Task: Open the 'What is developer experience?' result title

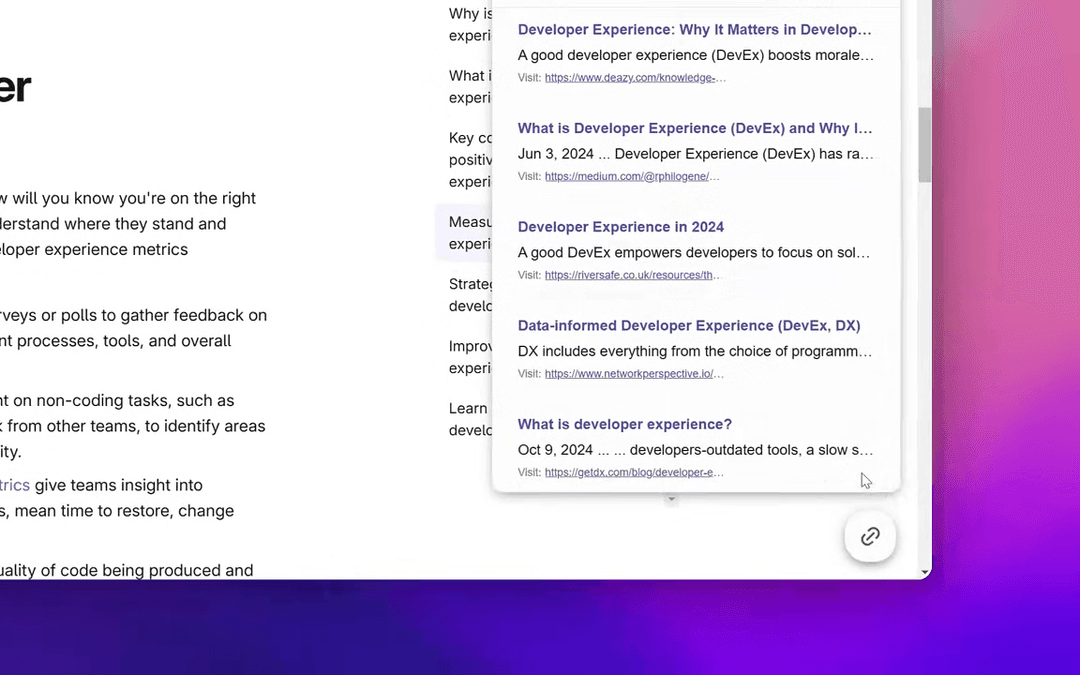Action: point(624,424)
